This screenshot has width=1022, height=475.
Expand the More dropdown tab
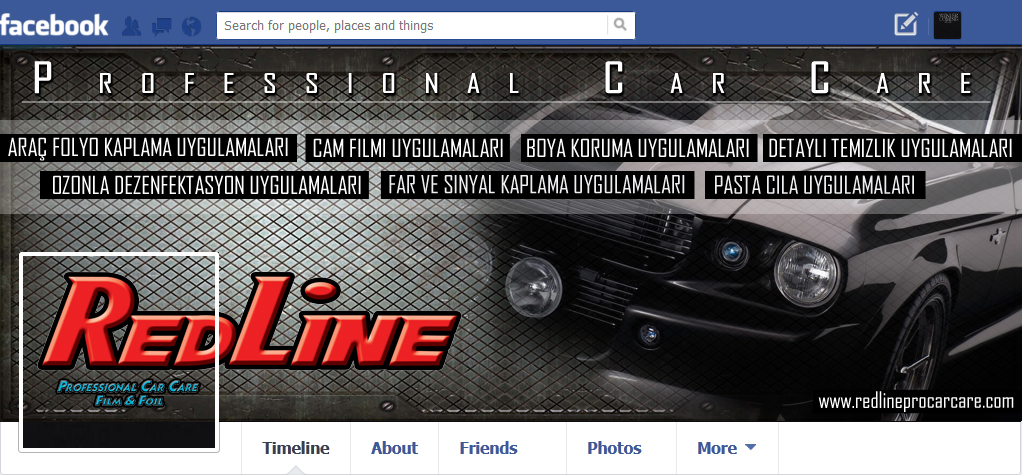click(727, 448)
